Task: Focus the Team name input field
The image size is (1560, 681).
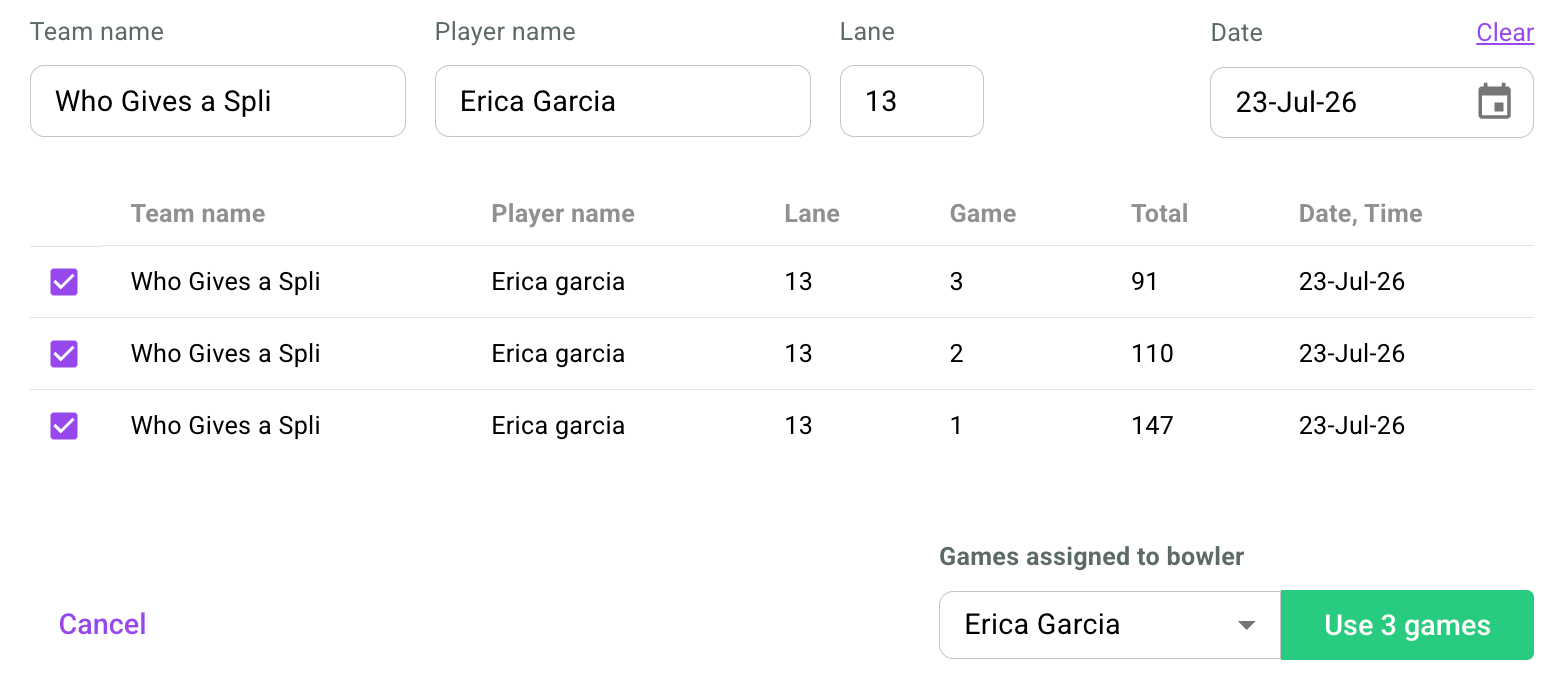Action: tap(218, 101)
